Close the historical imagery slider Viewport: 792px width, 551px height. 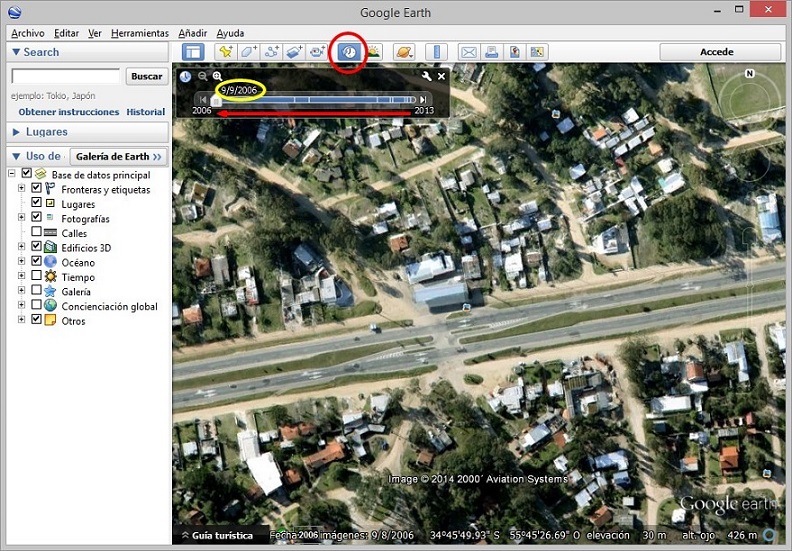tap(441, 76)
